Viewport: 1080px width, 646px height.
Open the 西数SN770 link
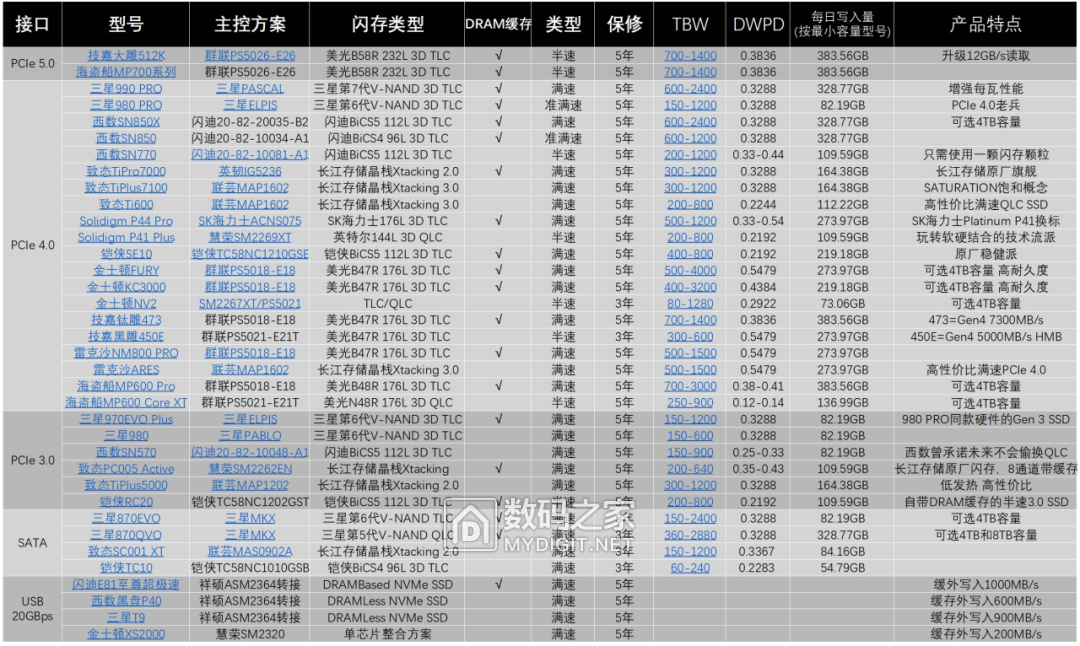click(126, 155)
